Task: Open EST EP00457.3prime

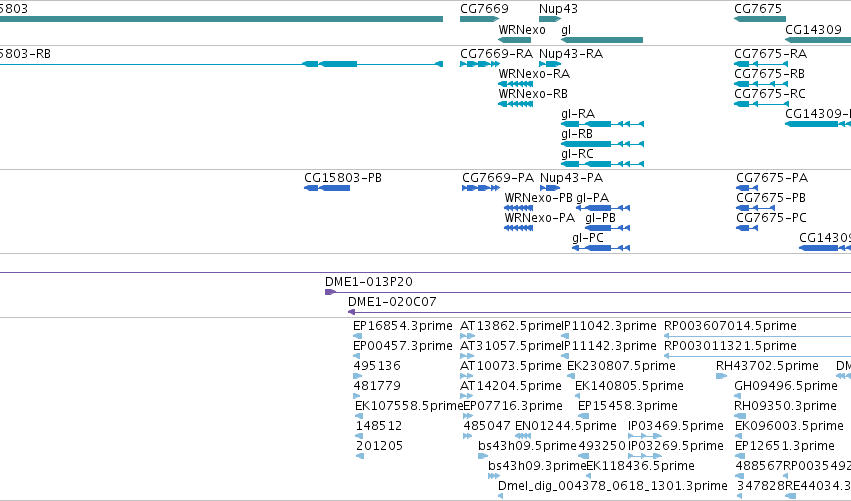Action: 402,346
